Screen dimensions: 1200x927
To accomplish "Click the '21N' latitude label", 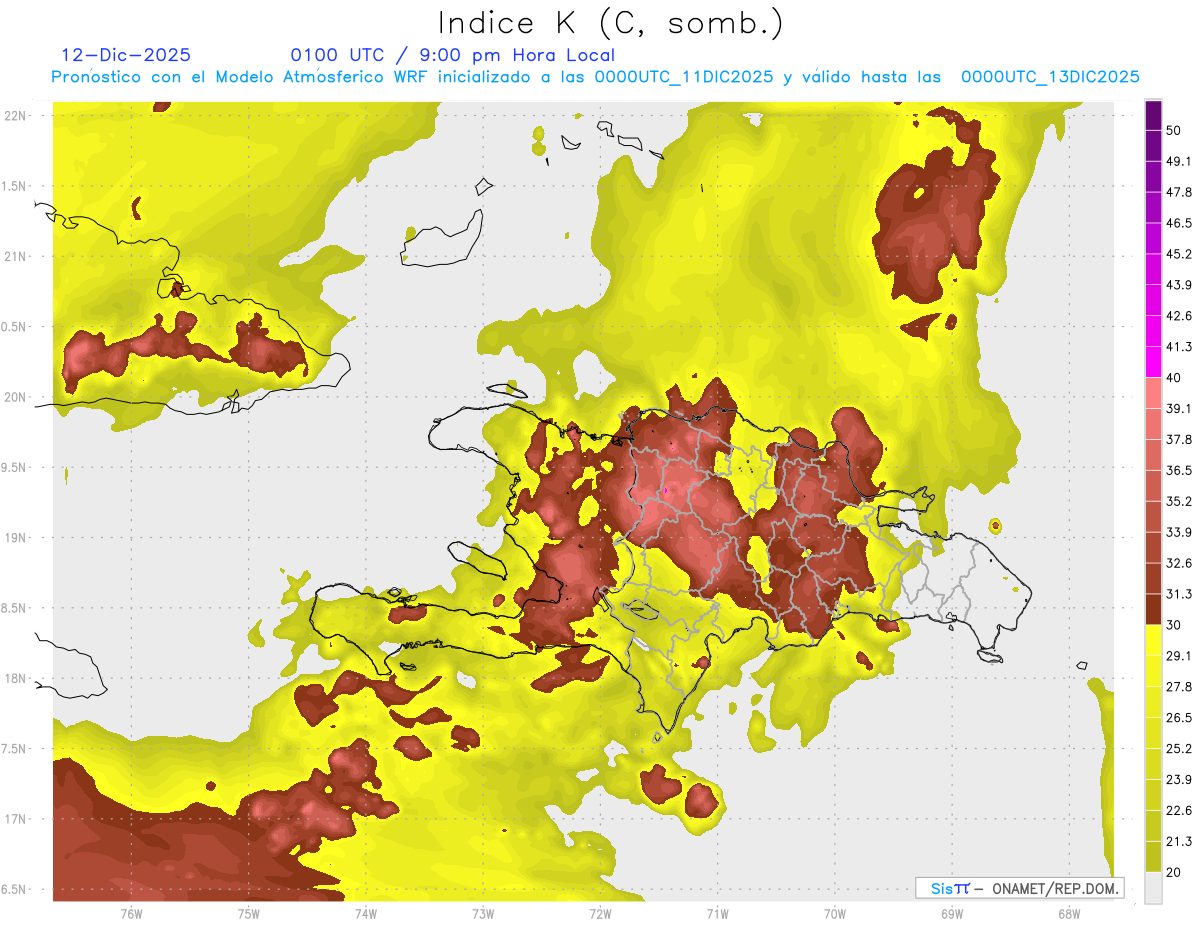I will (x=15, y=256).
